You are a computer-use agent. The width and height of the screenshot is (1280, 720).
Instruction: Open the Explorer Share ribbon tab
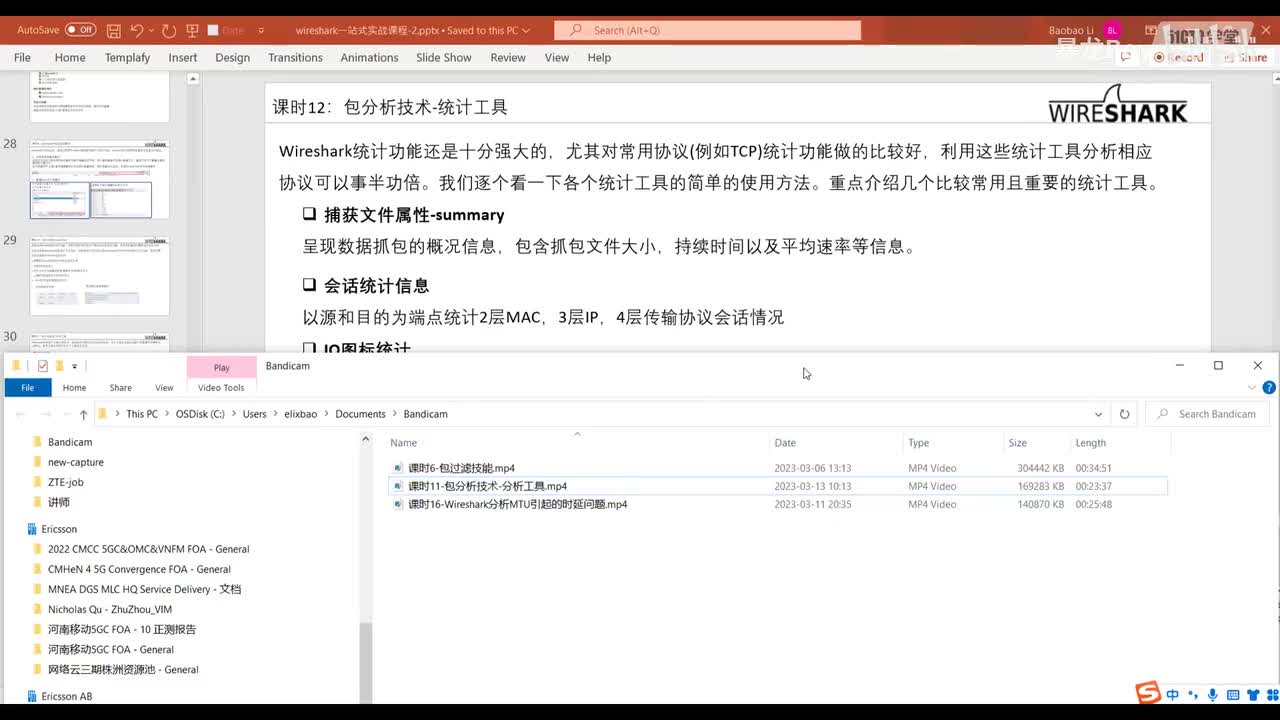pos(120,387)
